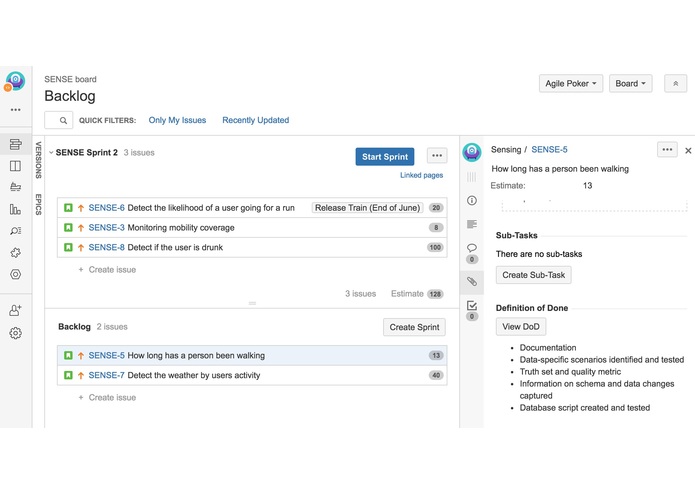
Task: Select the Release Train (End of June) epic label
Action: 367,208
